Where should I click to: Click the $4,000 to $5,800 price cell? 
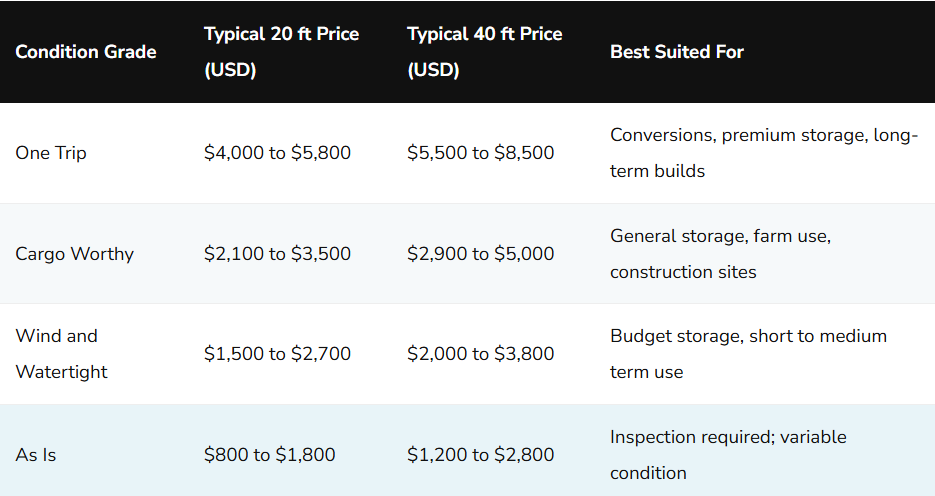point(277,153)
